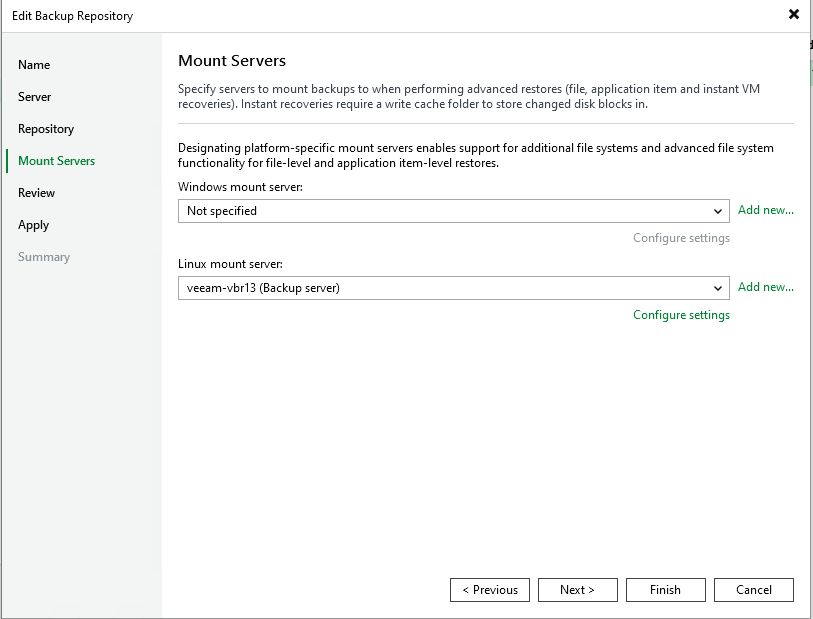Open the Repository wizard step
This screenshot has width=813, height=619.
coord(46,129)
